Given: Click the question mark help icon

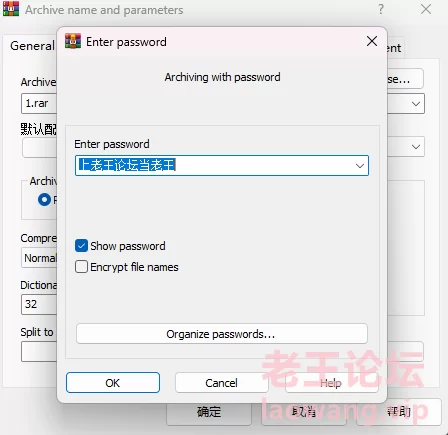Looking at the screenshot, I should (x=381, y=9).
